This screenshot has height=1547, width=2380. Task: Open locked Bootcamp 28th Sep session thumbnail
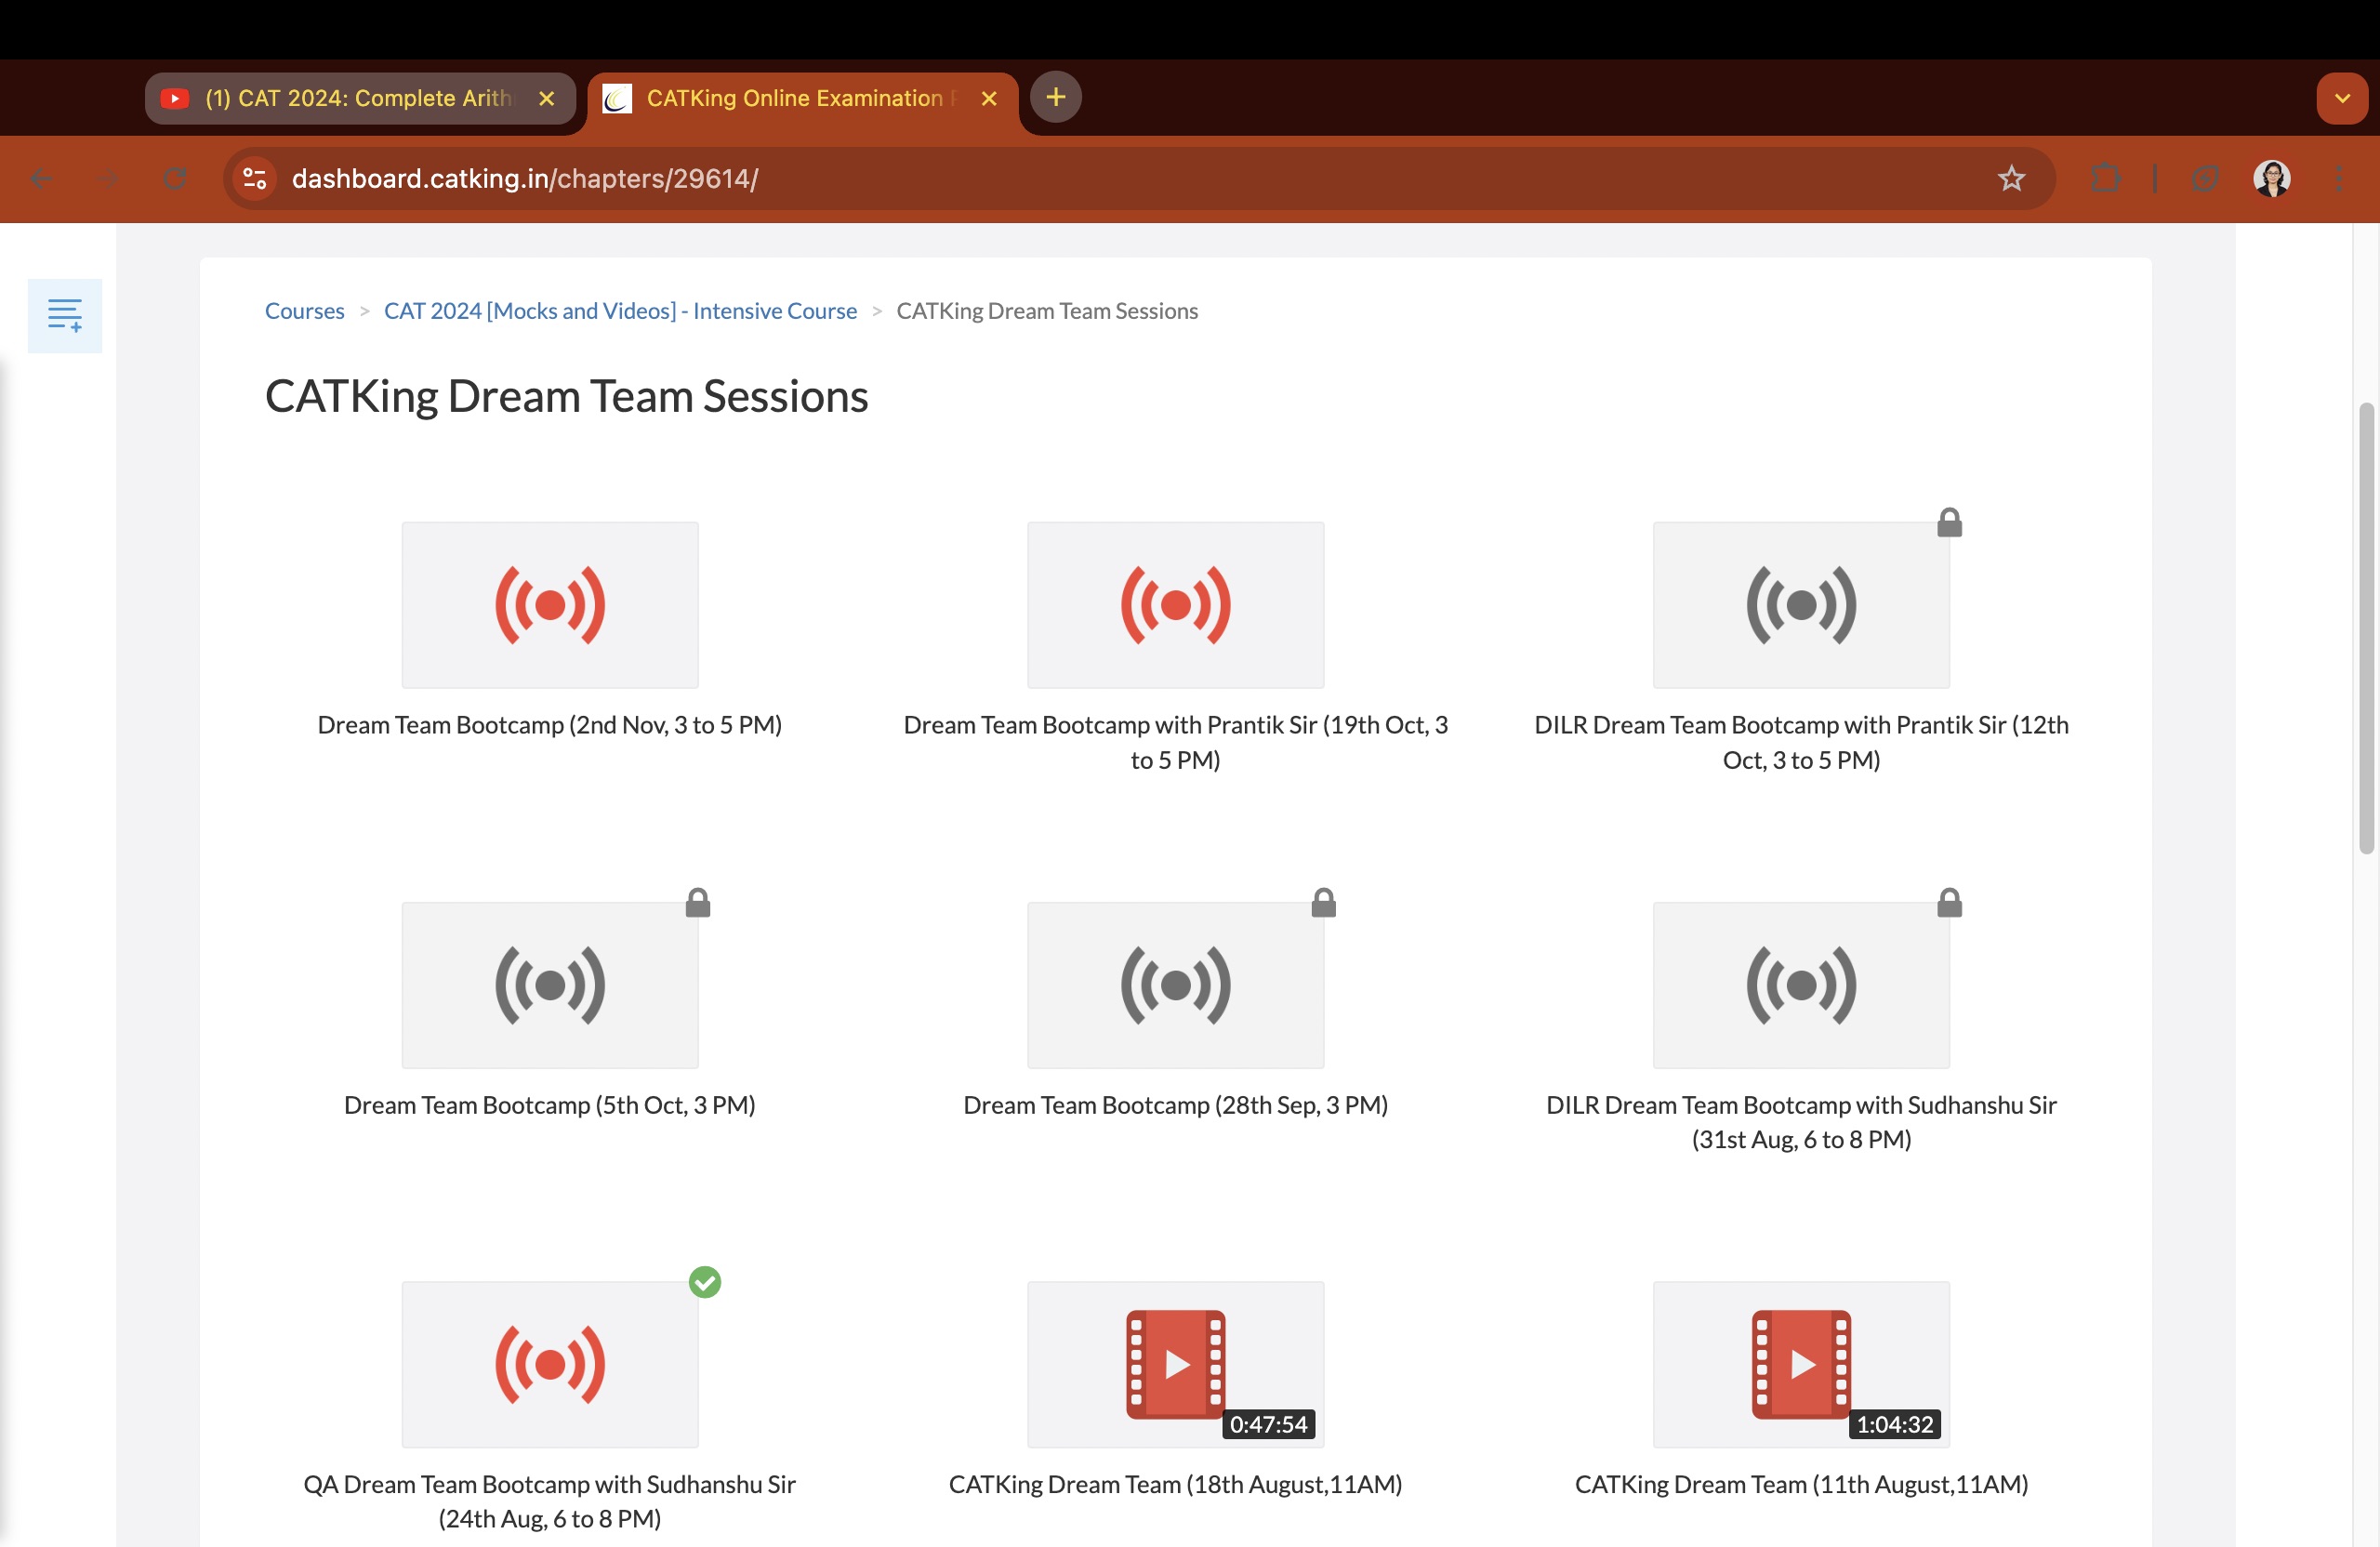coord(1175,985)
